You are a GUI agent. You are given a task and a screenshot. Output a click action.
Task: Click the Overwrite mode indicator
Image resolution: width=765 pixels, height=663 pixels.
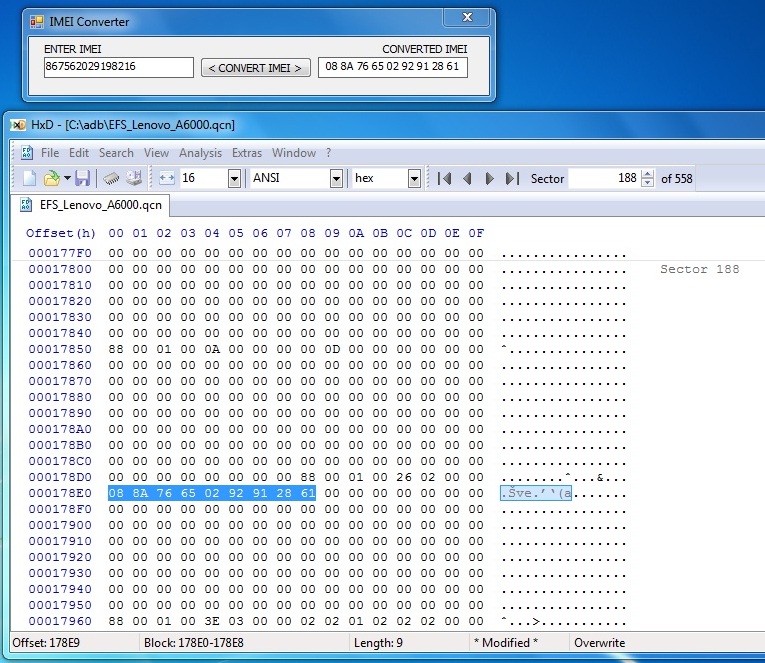600,643
